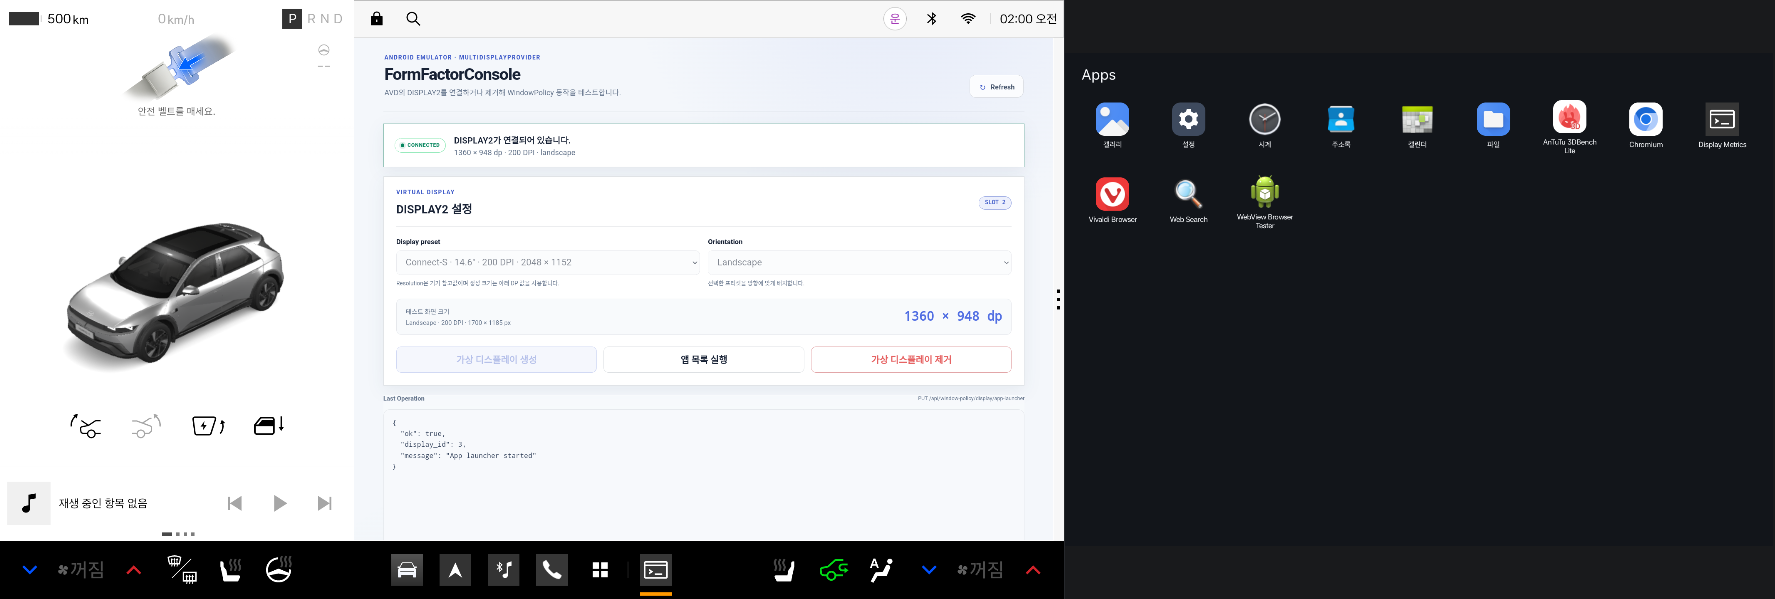The width and height of the screenshot is (1775, 599).
Task: Launch WebView Browser Tester
Action: [1265, 192]
